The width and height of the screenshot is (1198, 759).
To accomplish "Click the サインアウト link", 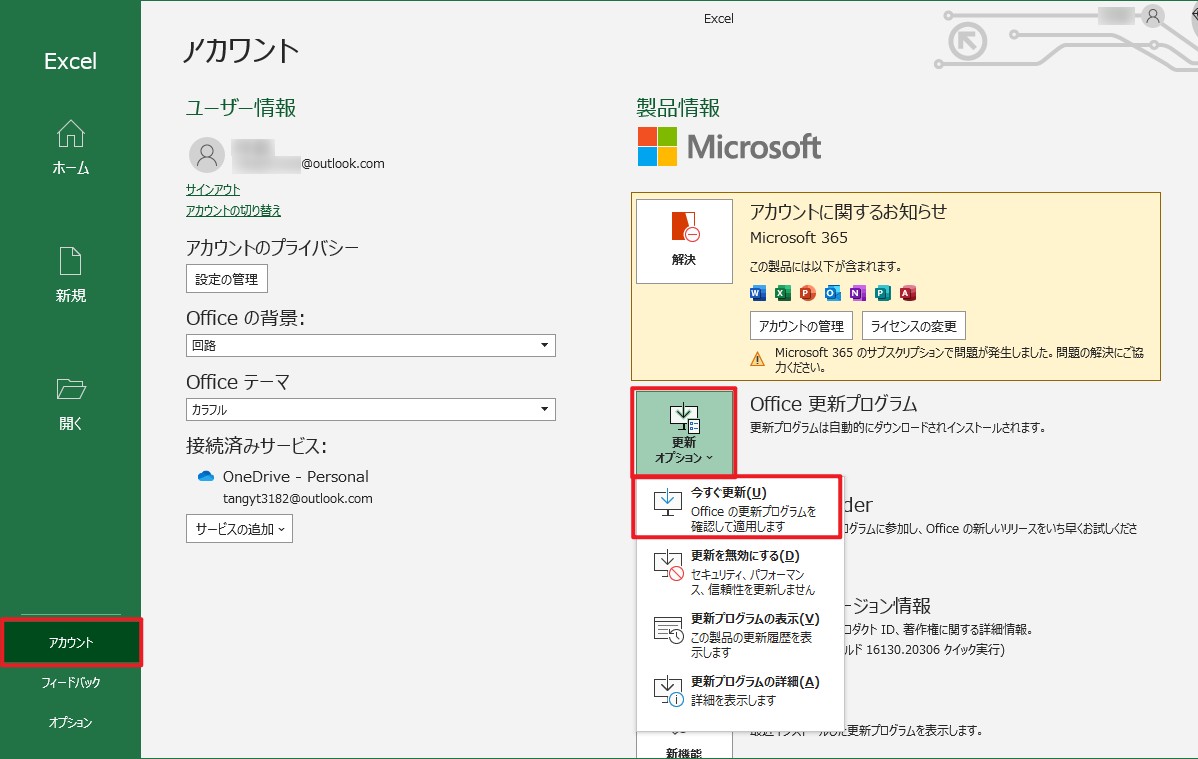I will (x=212, y=190).
